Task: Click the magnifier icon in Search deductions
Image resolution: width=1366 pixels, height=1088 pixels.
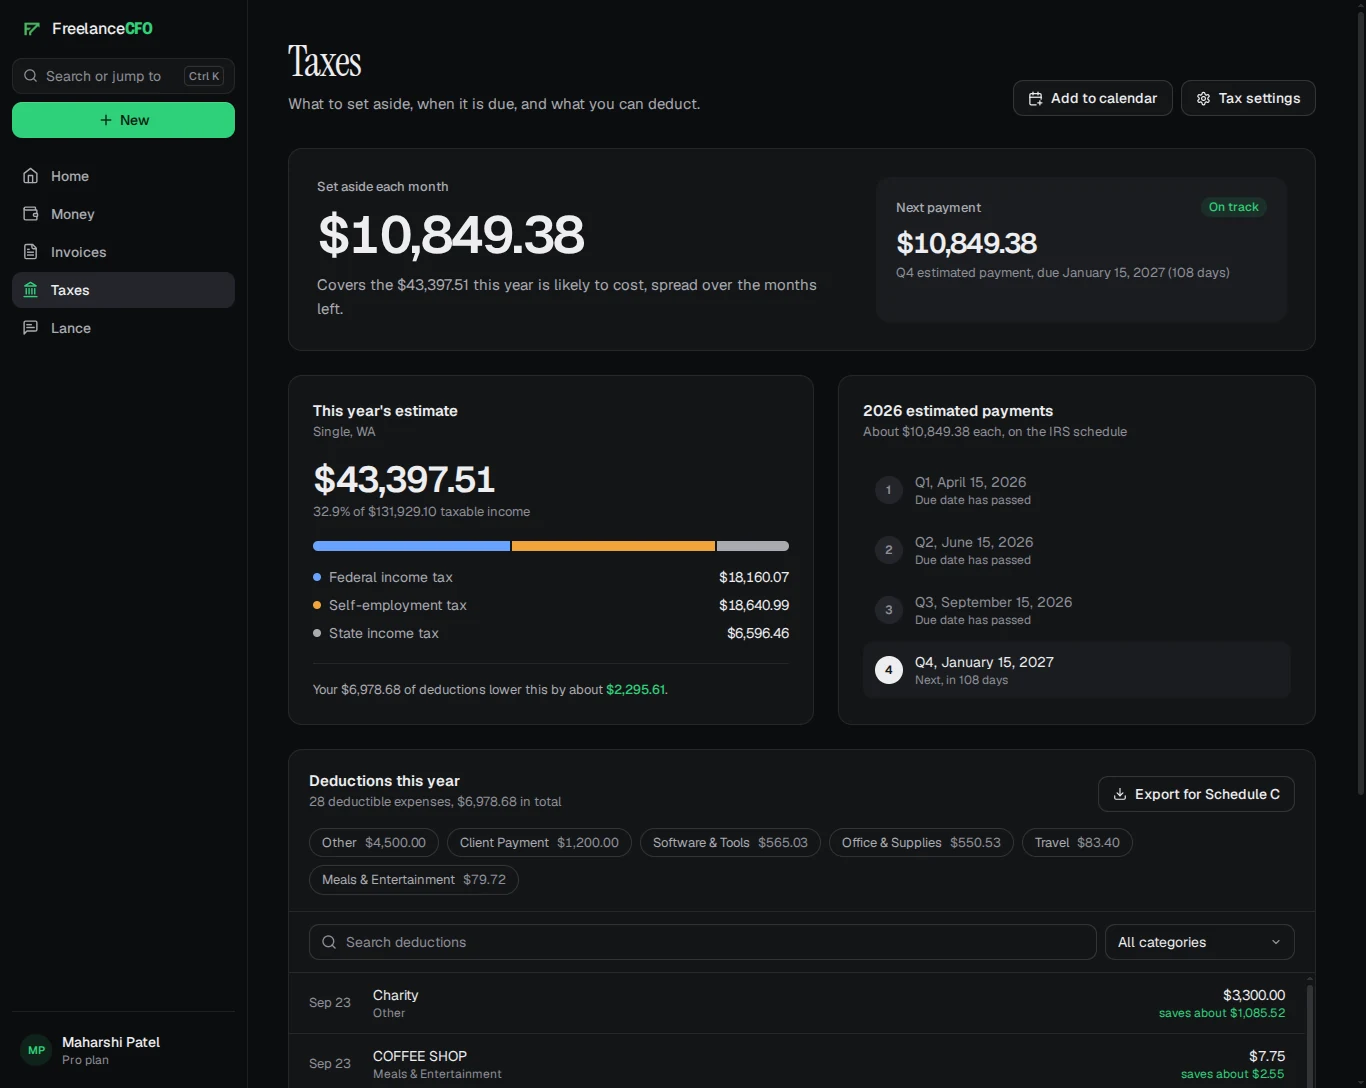Action: click(x=329, y=942)
